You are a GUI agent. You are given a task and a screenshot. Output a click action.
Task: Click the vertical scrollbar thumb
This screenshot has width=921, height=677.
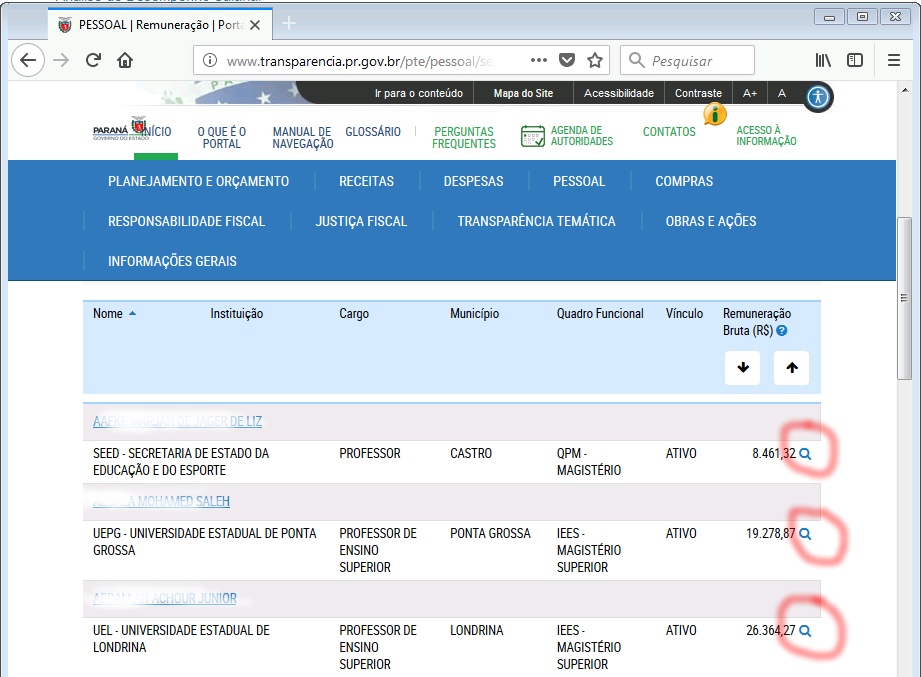tap(904, 298)
